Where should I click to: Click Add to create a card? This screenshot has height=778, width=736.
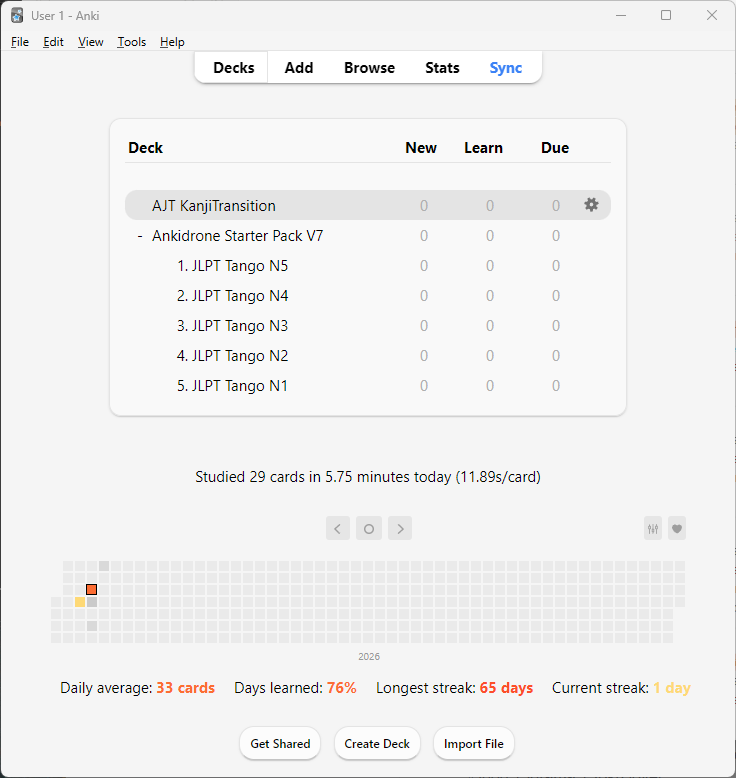pyautogui.click(x=299, y=67)
